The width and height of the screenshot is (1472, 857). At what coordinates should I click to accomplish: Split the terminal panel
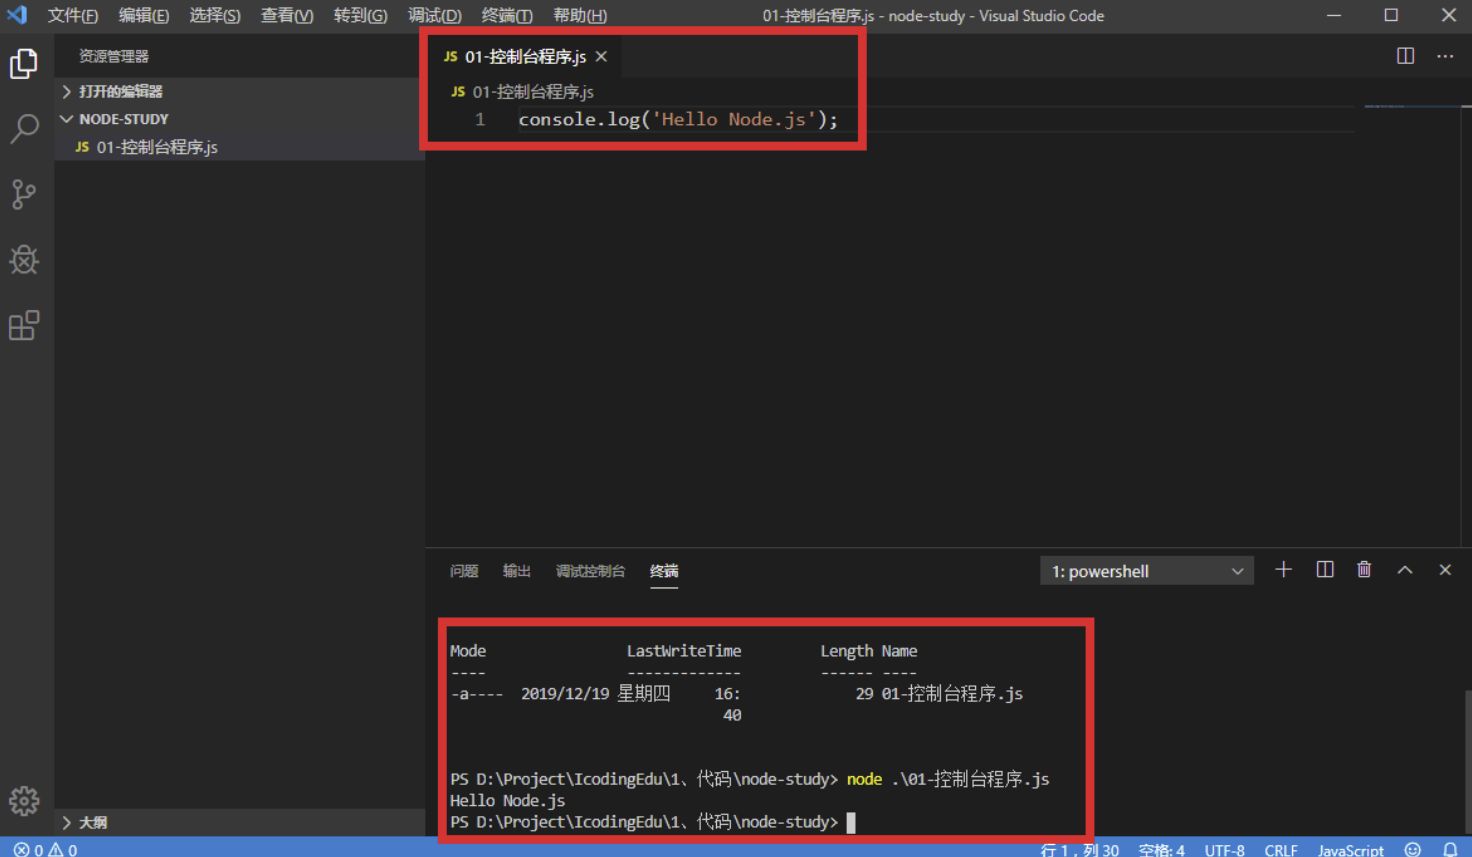pyautogui.click(x=1325, y=570)
